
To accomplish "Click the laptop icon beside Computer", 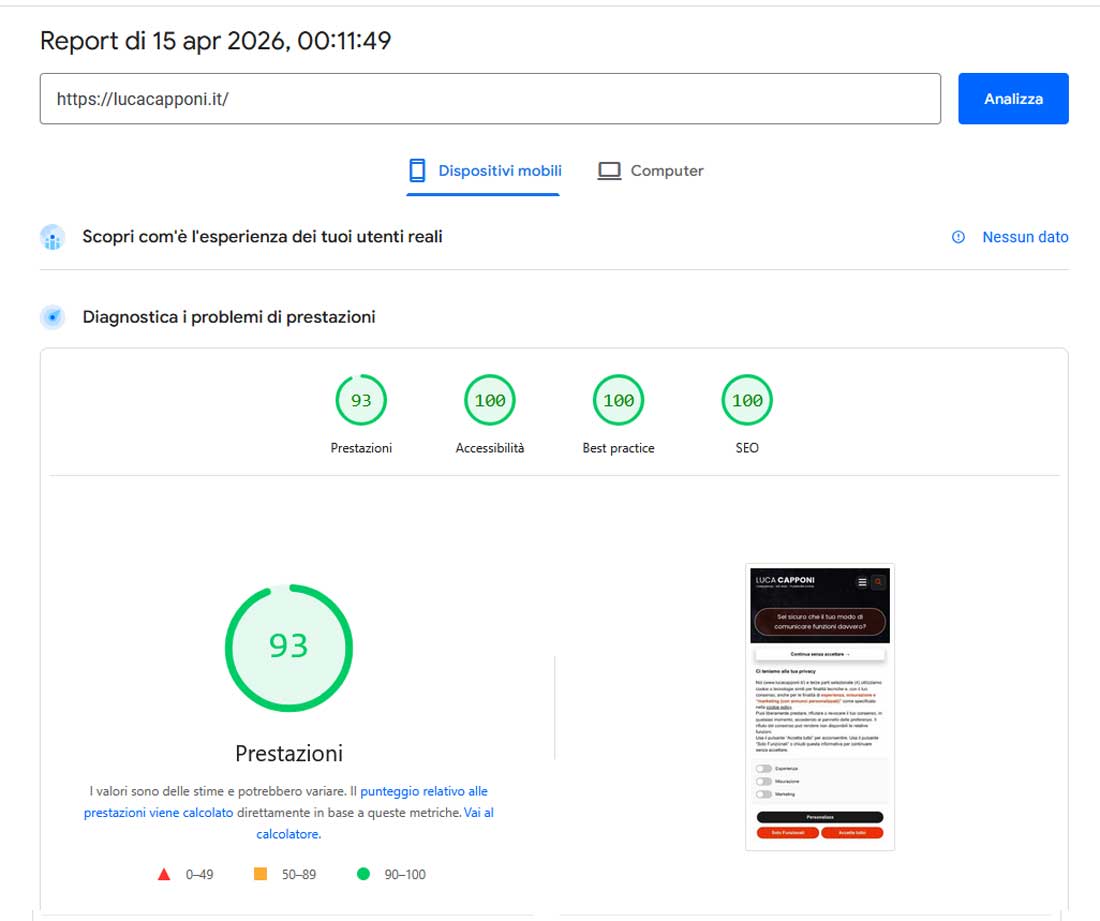I will point(609,171).
